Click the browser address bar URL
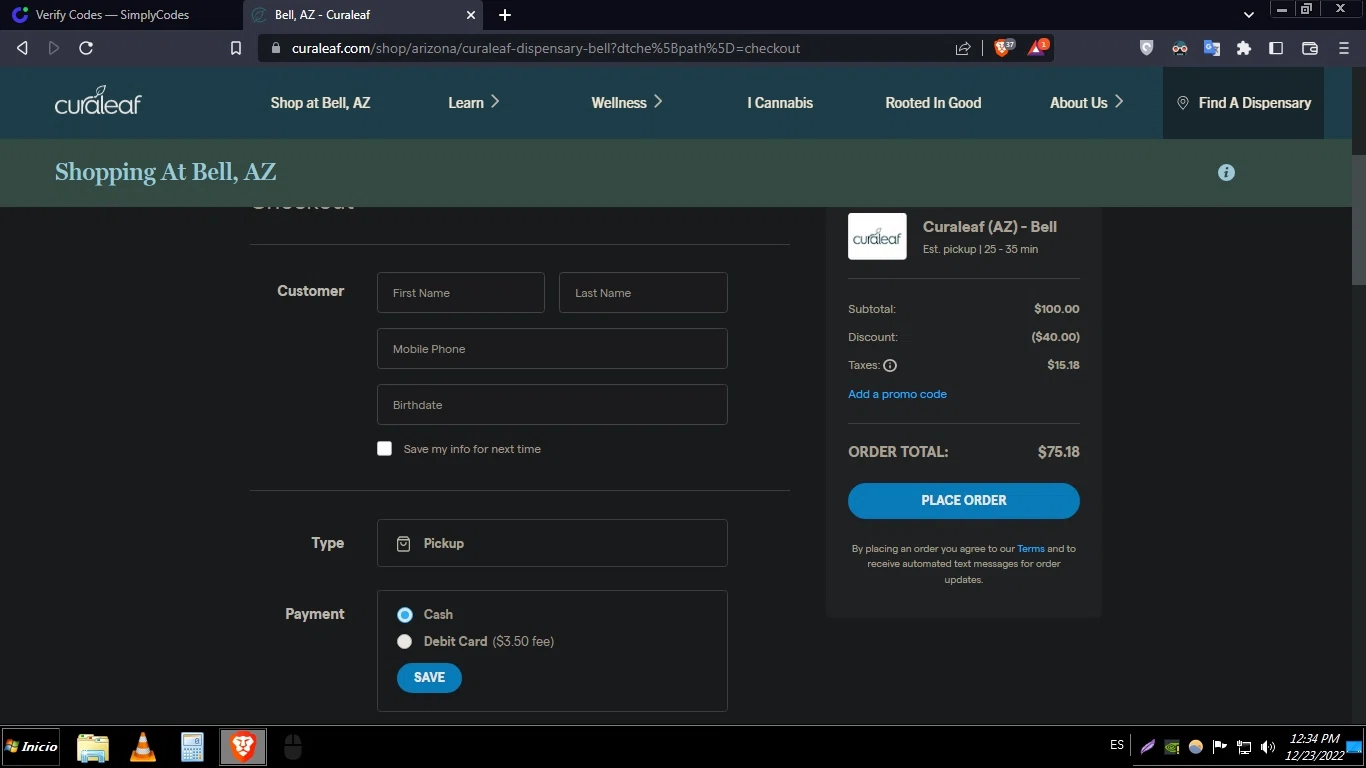The width and height of the screenshot is (1366, 768). [x=546, y=48]
